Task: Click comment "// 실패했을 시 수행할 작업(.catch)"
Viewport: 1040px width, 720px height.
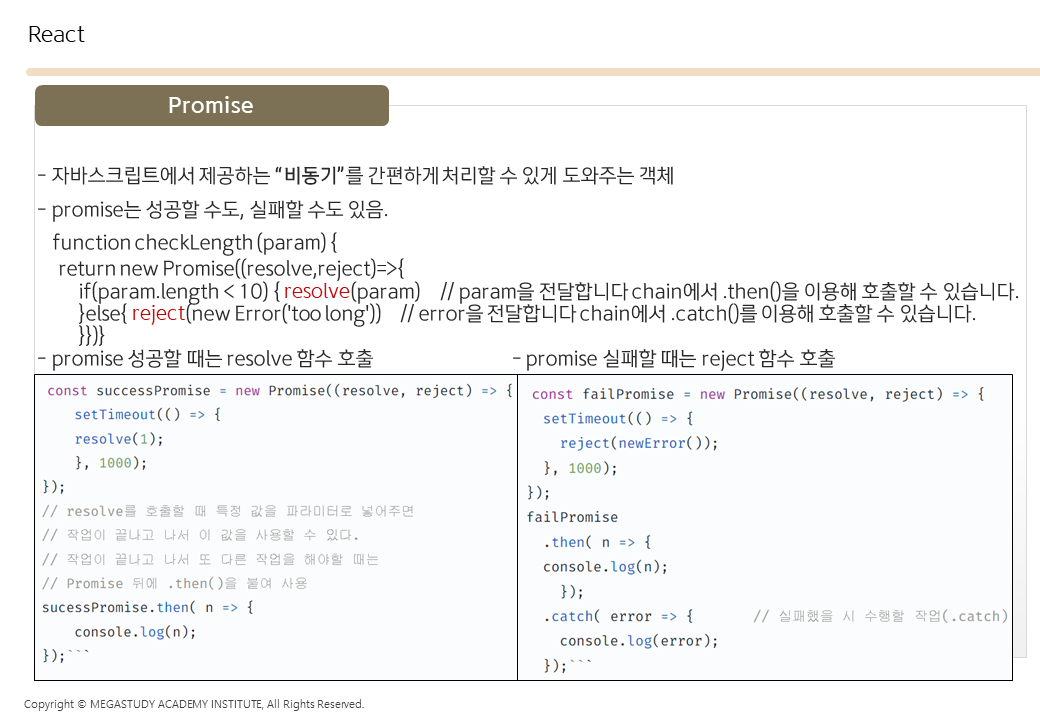Action: click(x=881, y=617)
